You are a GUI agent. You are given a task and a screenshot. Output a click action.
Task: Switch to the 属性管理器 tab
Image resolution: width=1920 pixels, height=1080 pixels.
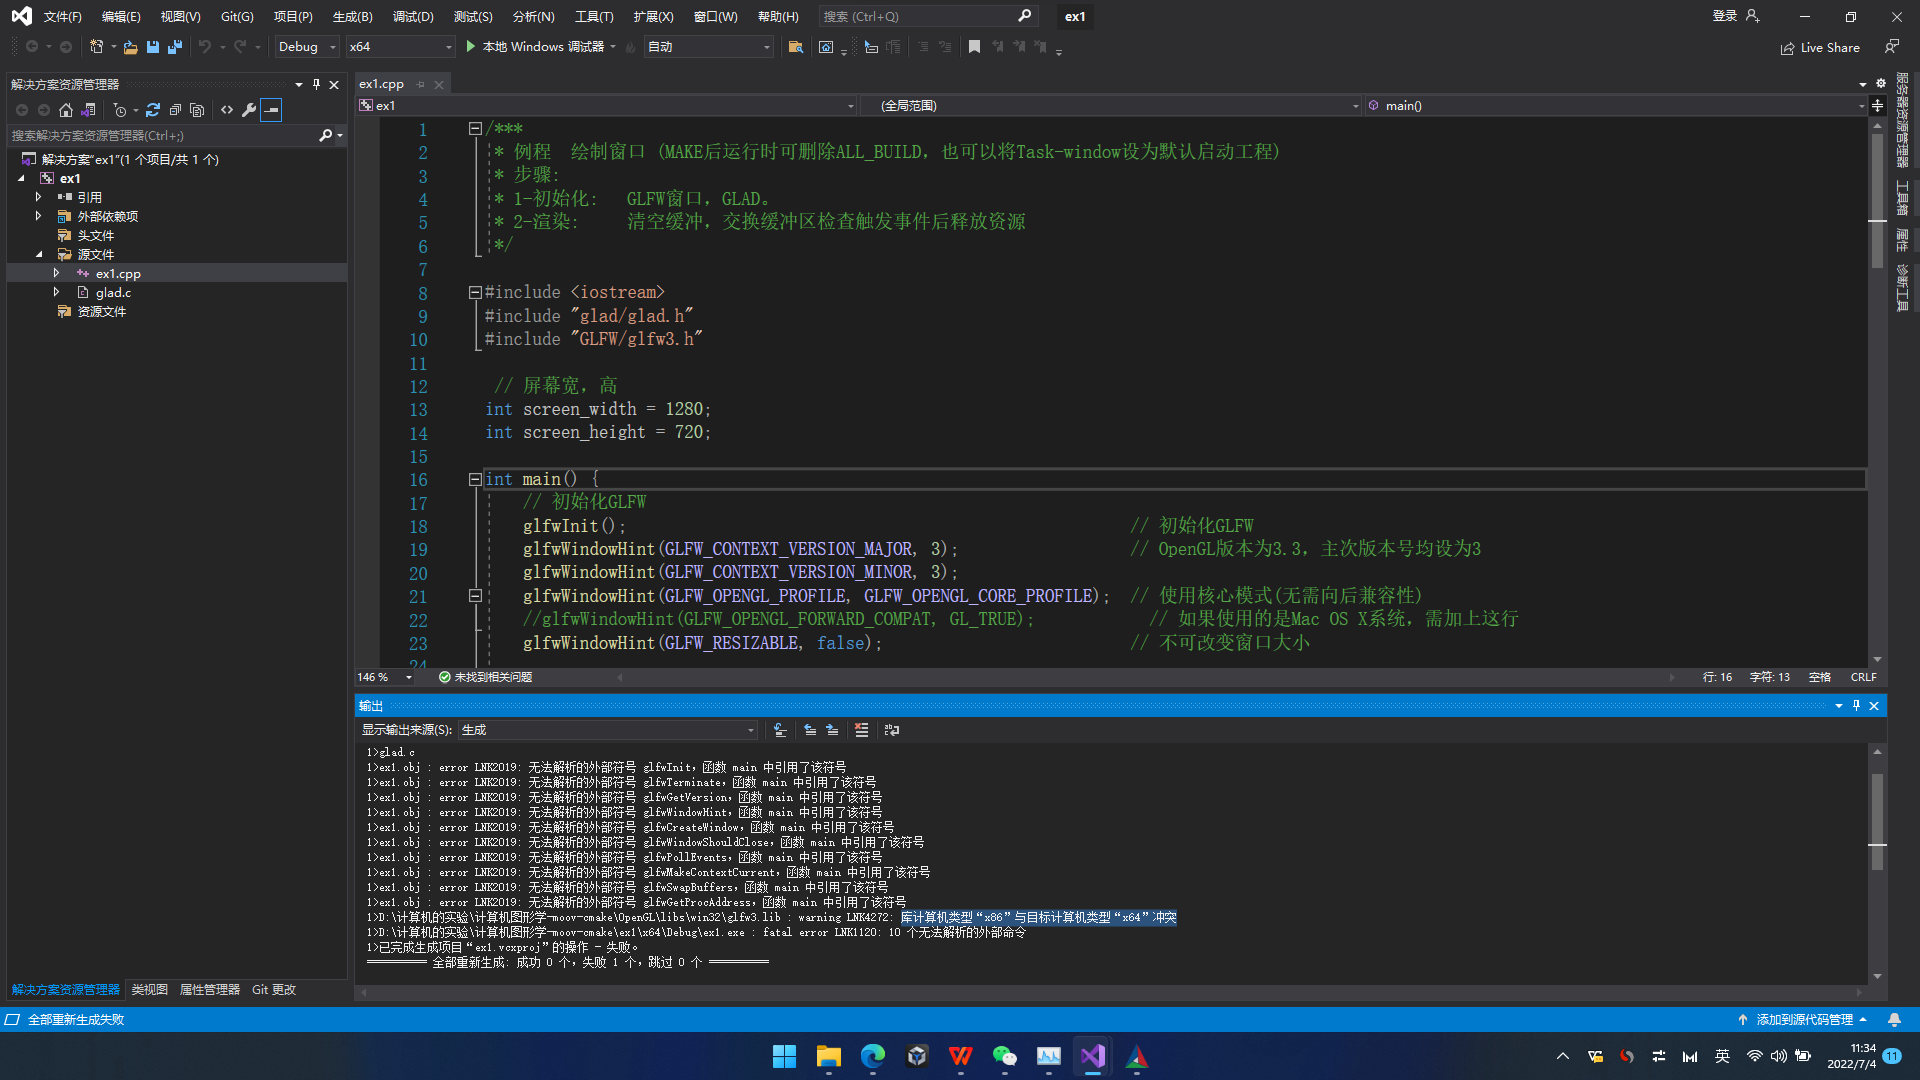(x=209, y=989)
